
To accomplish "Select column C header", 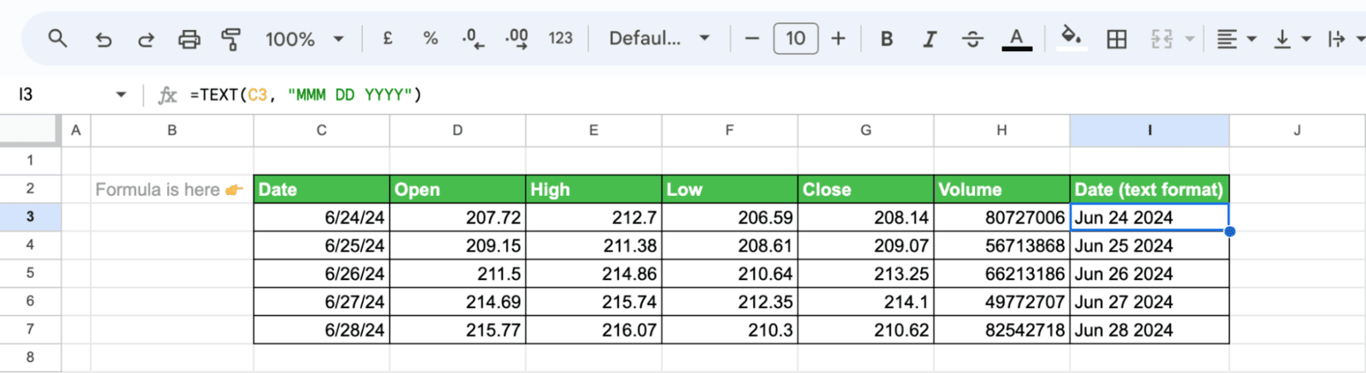I will (x=322, y=130).
